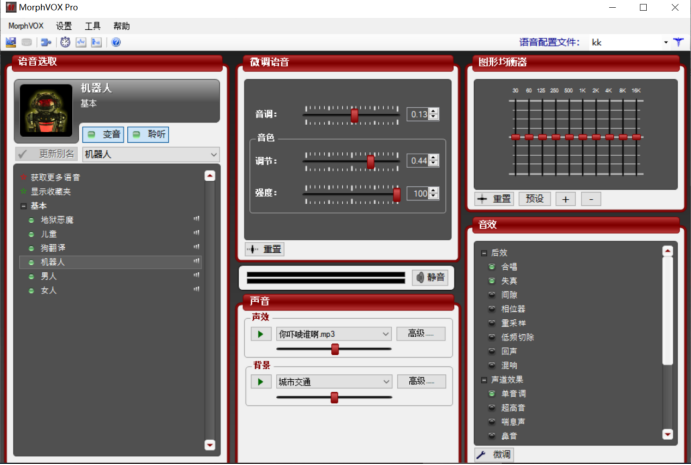
Task: Click the 高级 button next to the mp3 effect
Action: [421, 334]
